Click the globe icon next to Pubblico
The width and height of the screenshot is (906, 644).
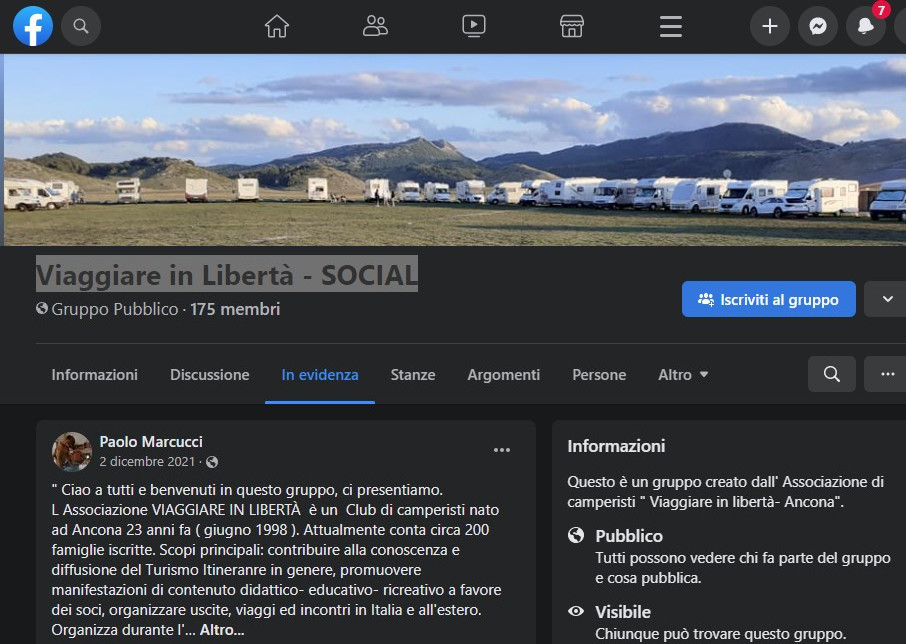pyautogui.click(x=575, y=535)
